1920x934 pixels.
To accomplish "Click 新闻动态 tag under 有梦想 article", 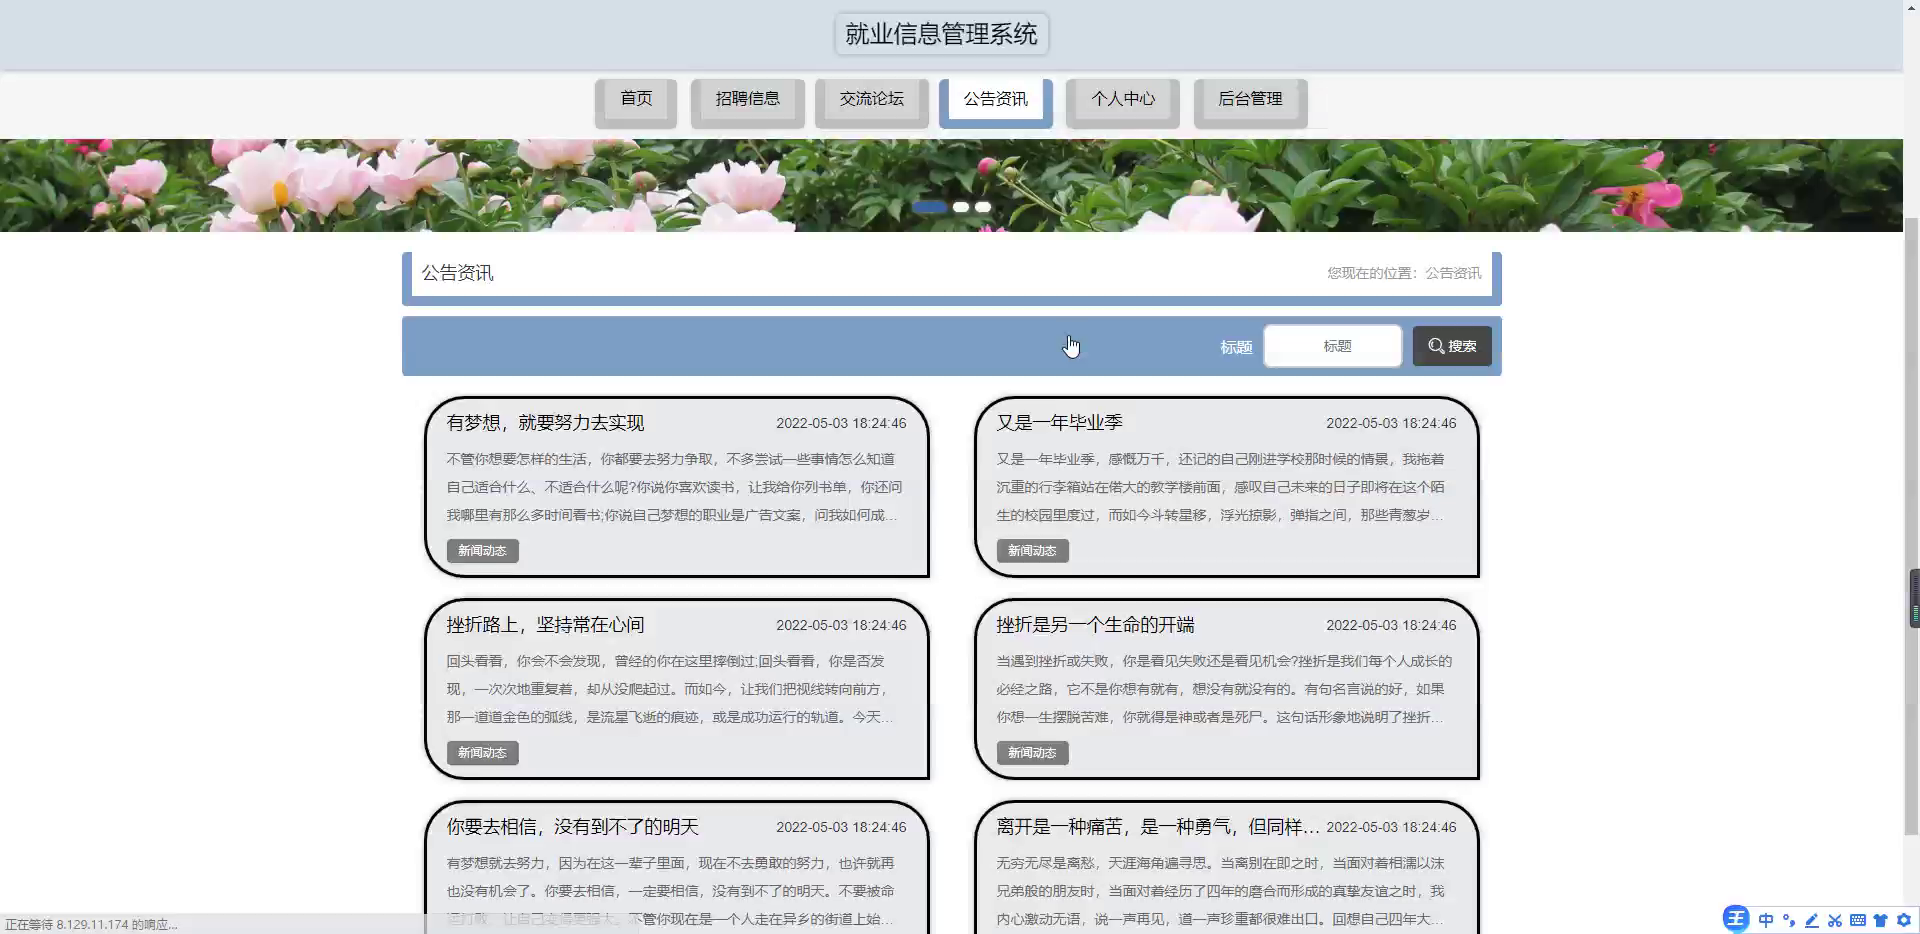I will tap(482, 551).
